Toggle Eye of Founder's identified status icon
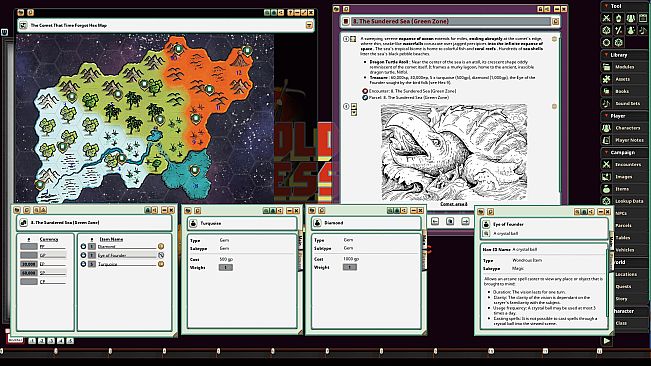The width and height of the screenshot is (651, 366). click(161, 255)
